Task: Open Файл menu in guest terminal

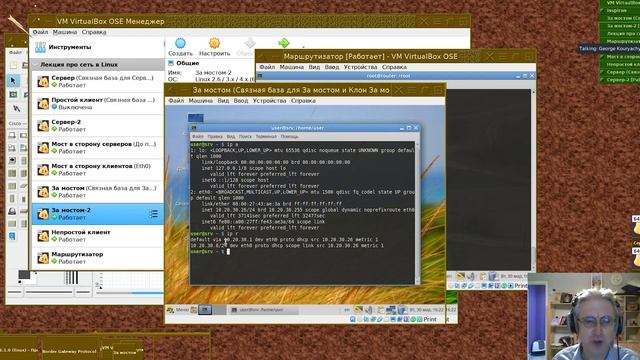Action: point(198,136)
